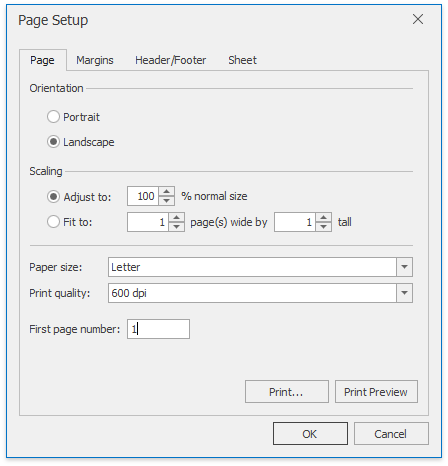Click the pages tall field
The image size is (448, 466).
tap(295, 222)
